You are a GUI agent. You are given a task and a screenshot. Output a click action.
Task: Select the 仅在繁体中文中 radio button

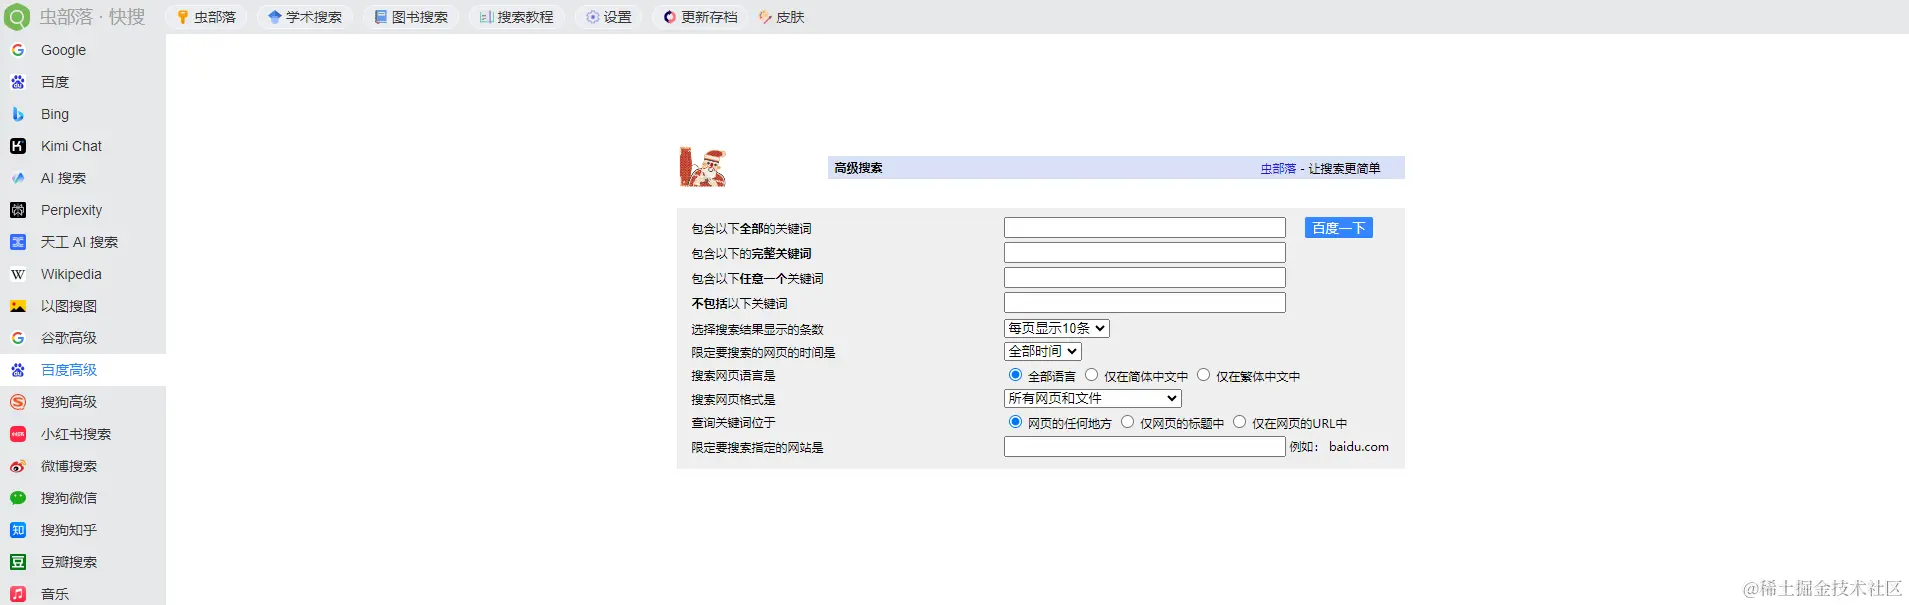click(x=1203, y=375)
